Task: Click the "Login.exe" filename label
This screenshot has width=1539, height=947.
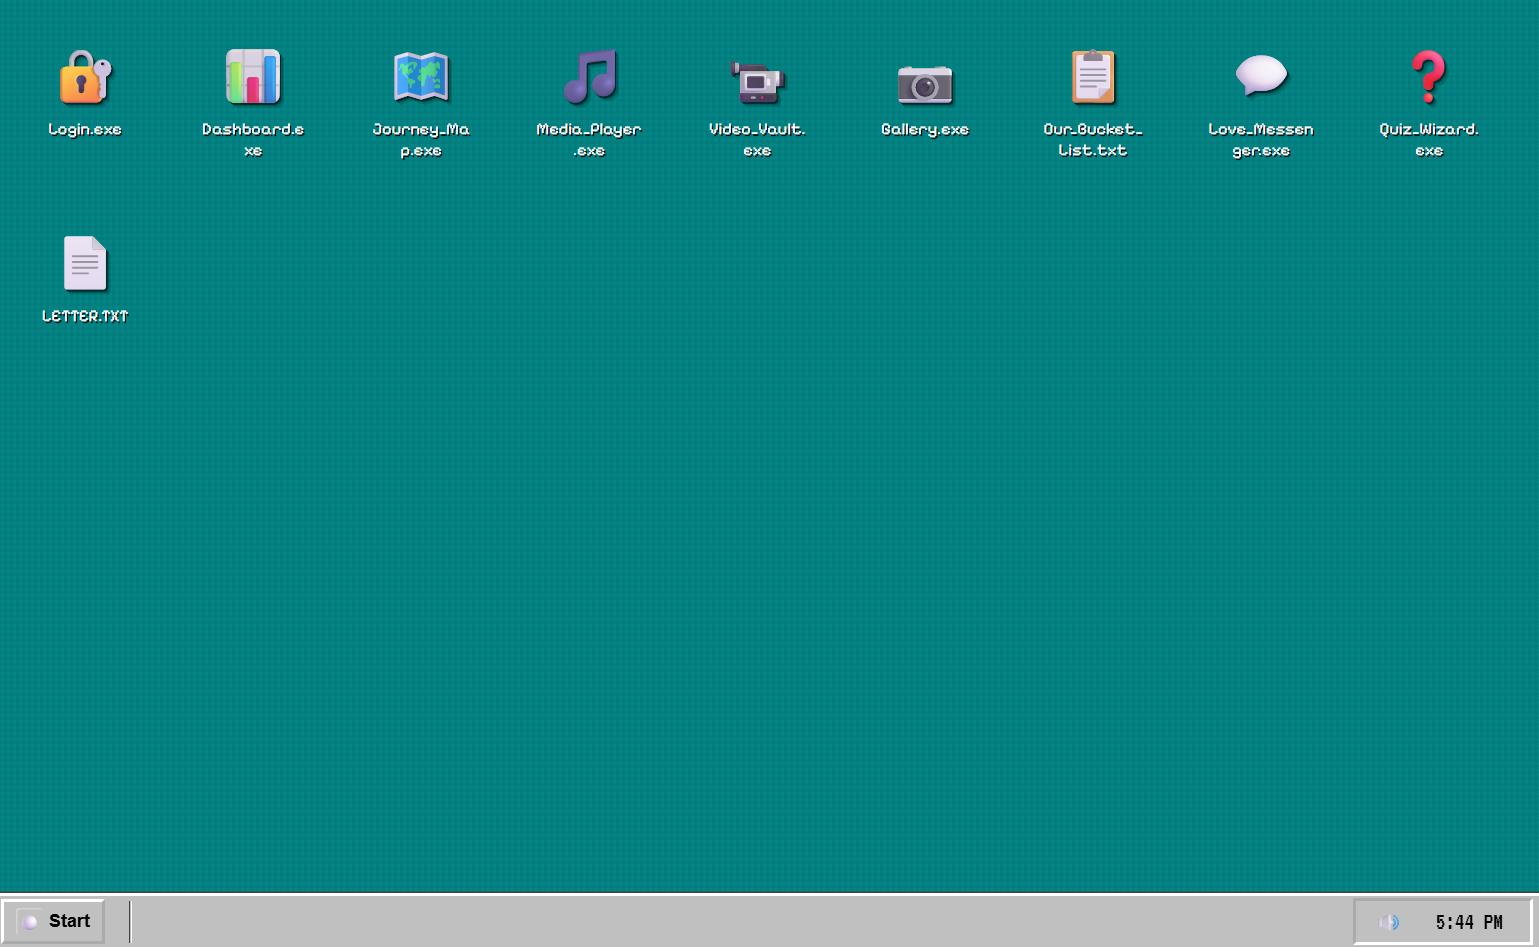Action: coord(85,130)
